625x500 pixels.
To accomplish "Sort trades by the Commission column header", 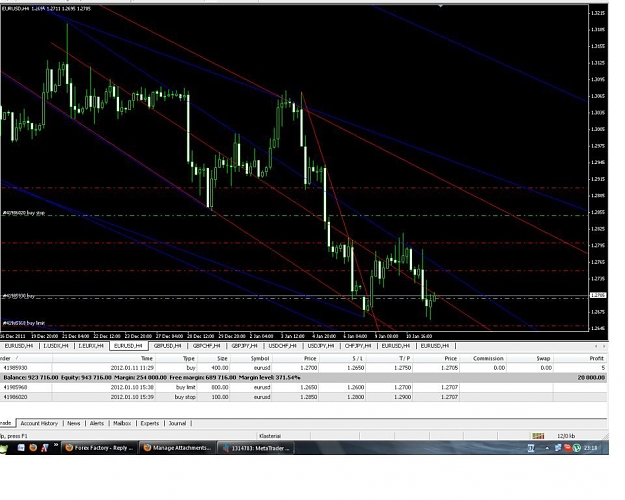I will tap(483, 358).
